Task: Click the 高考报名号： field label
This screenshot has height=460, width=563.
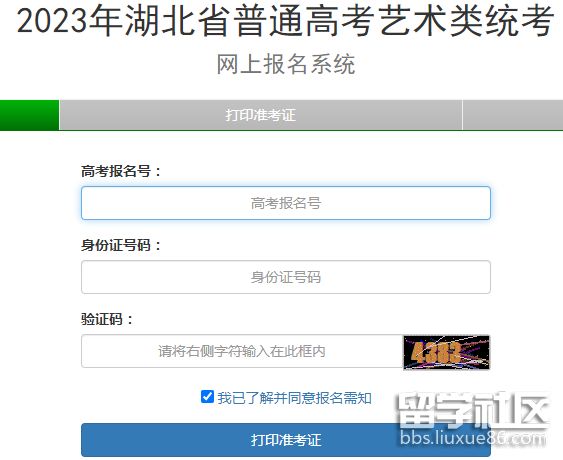Action: (x=121, y=171)
